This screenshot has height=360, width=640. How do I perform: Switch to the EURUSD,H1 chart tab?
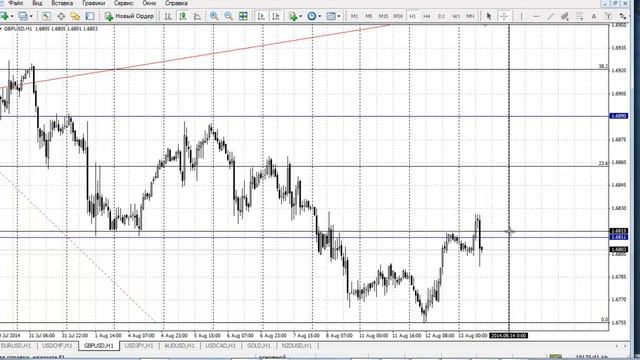(x=16, y=346)
